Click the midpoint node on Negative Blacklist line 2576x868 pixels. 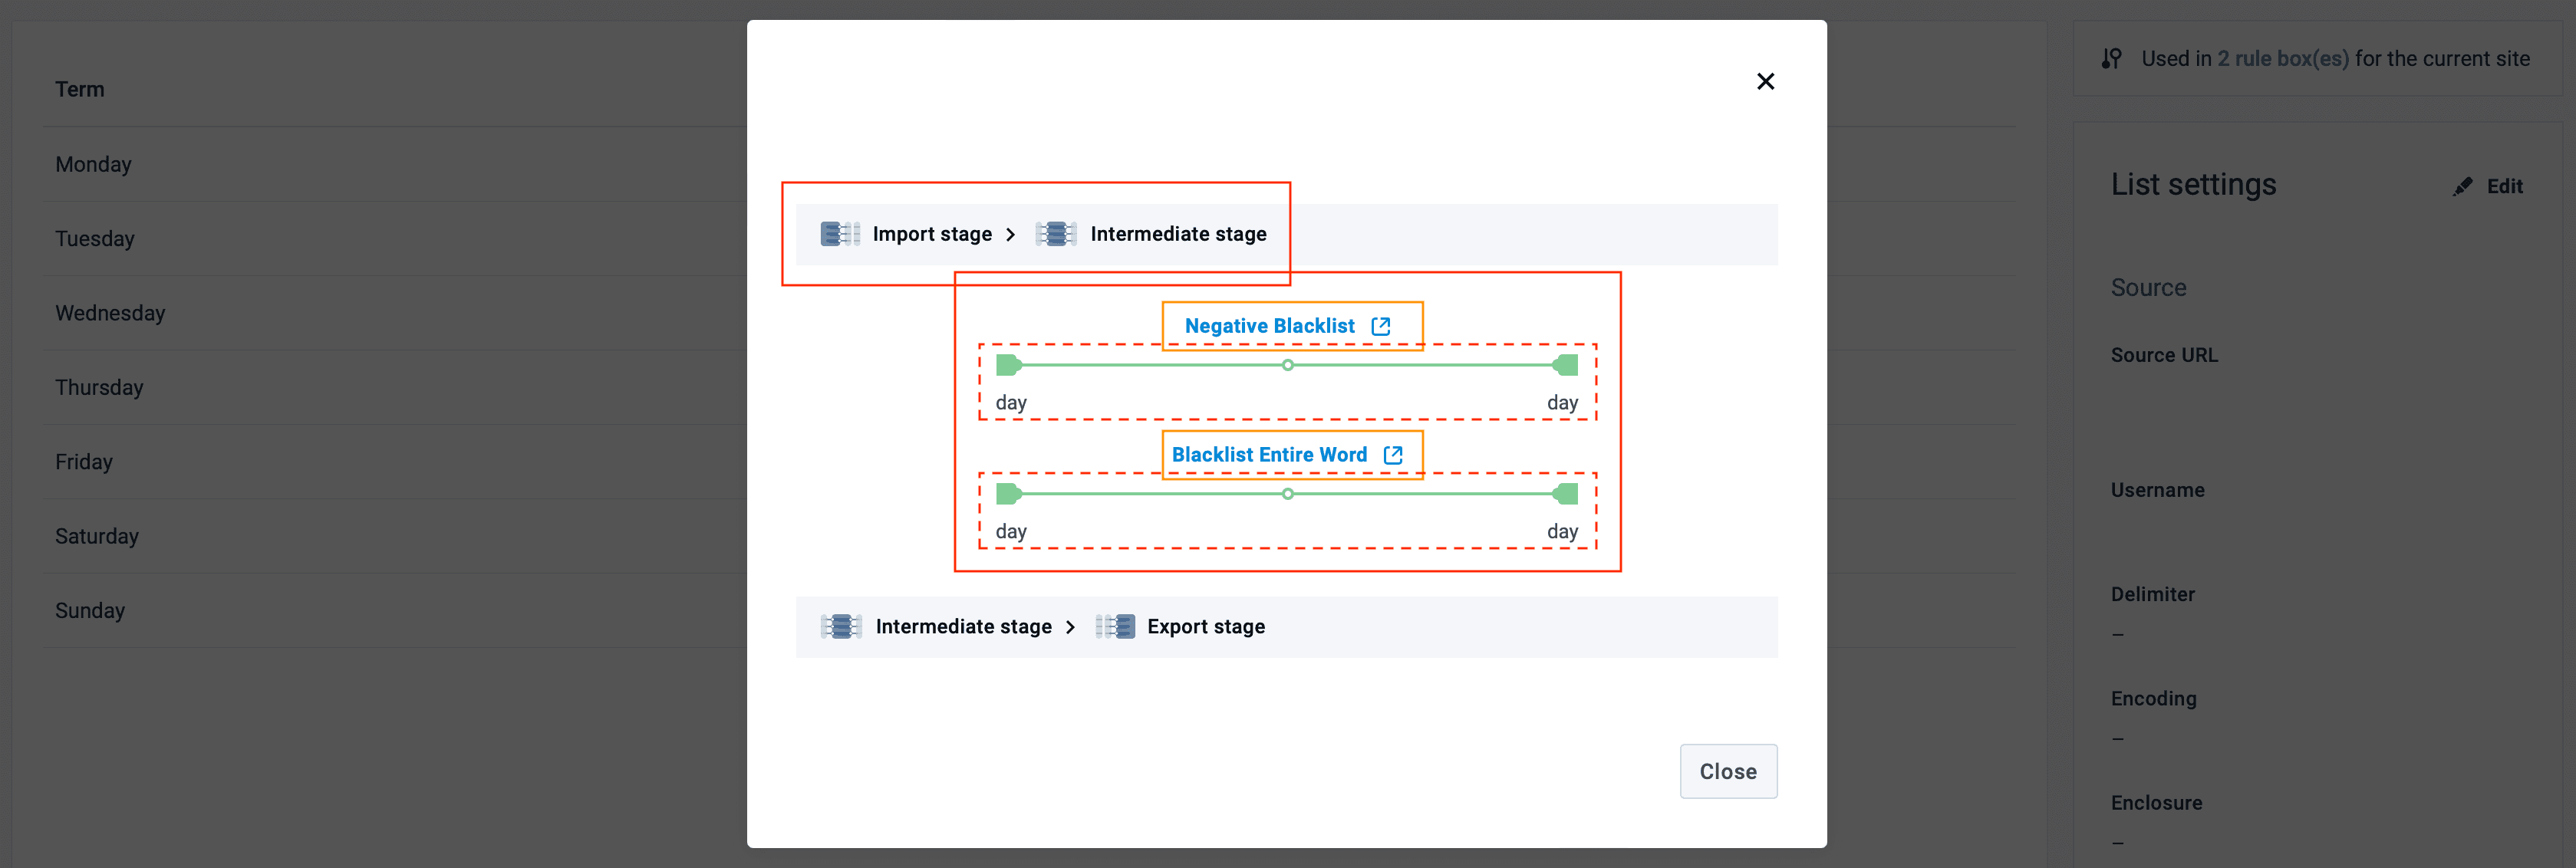coord(1288,365)
